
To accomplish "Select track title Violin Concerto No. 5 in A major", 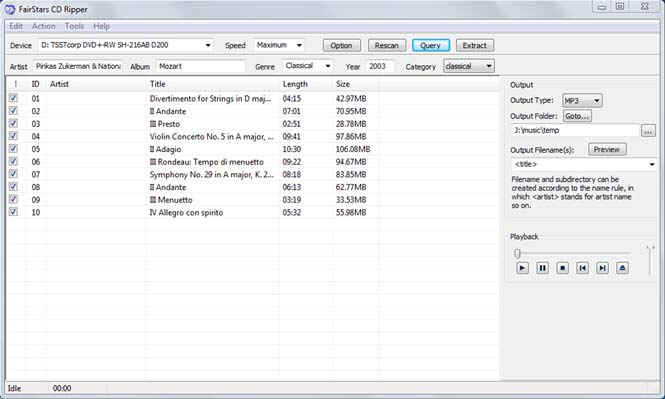I will 212,137.
